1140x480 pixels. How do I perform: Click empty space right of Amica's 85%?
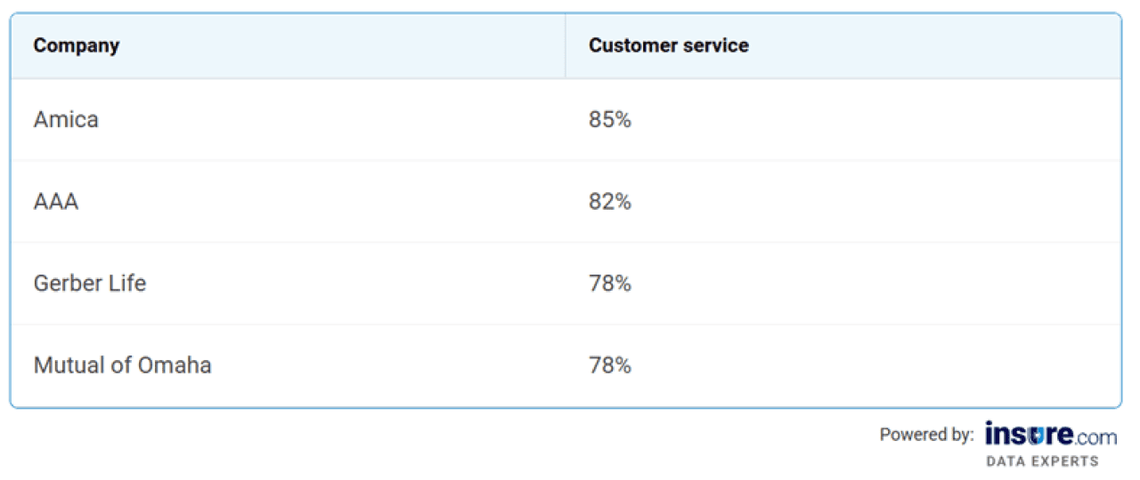[x=870, y=120]
